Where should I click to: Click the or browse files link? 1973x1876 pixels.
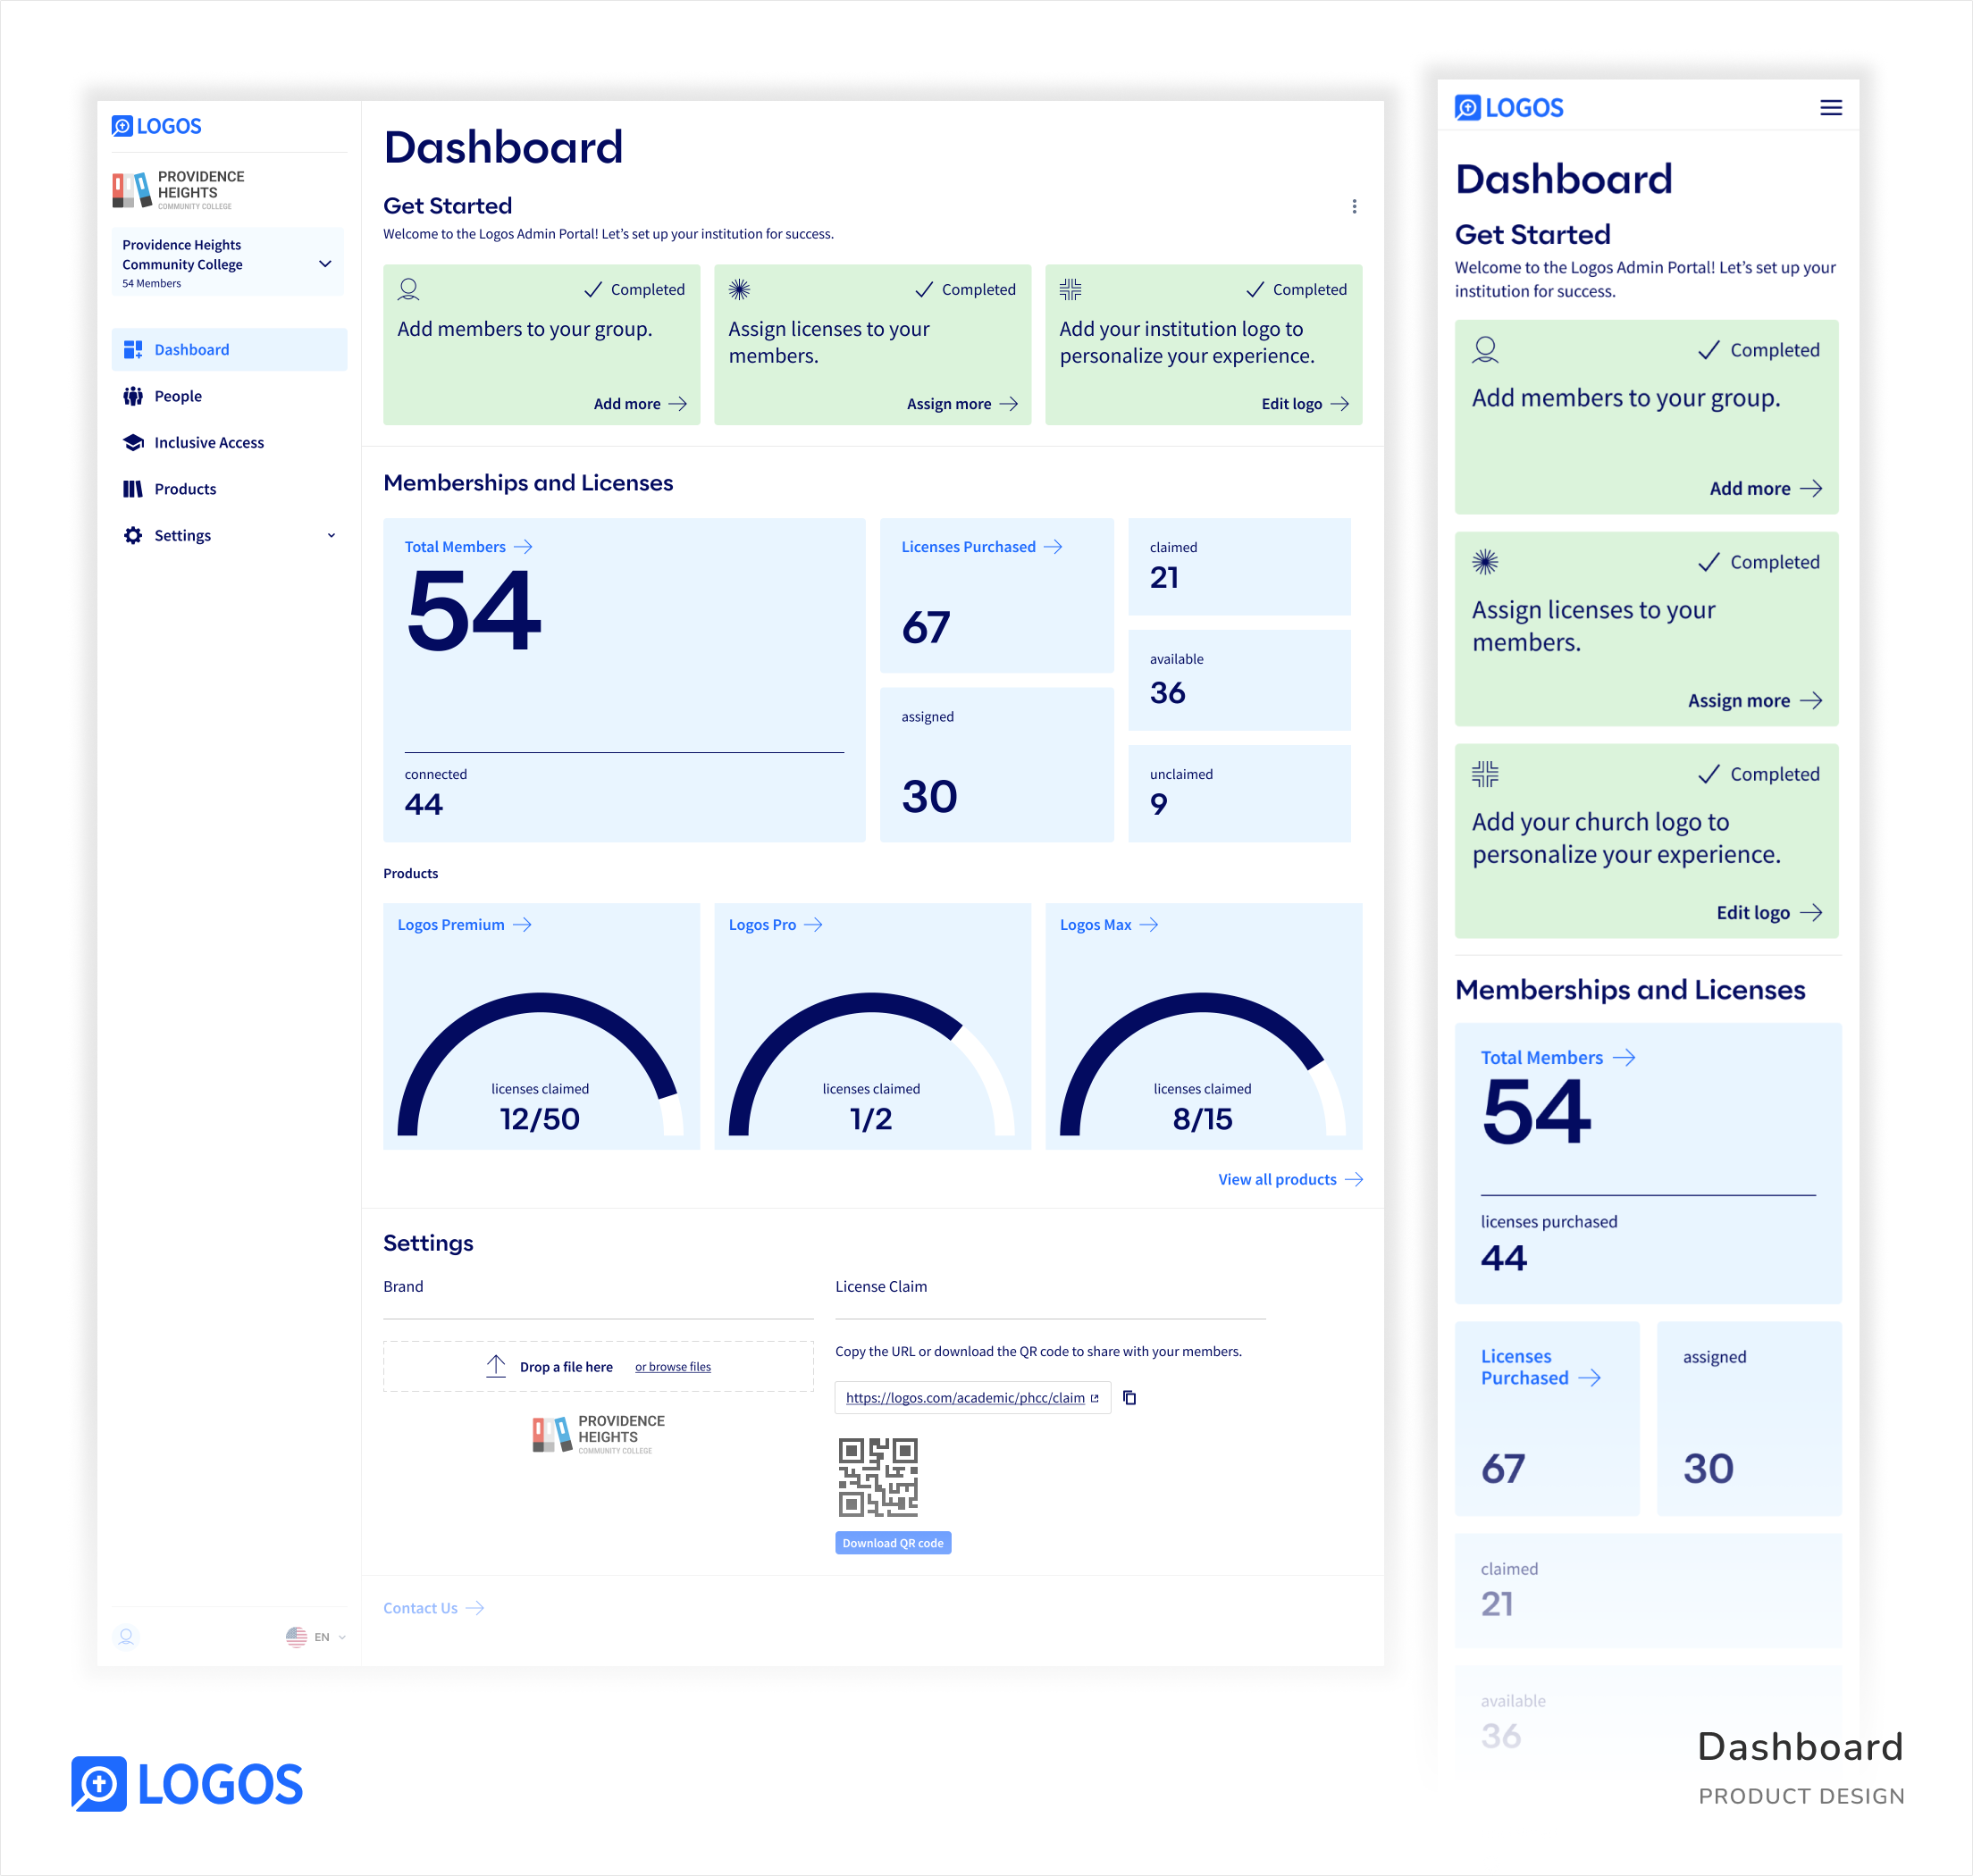tap(672, 1367)
